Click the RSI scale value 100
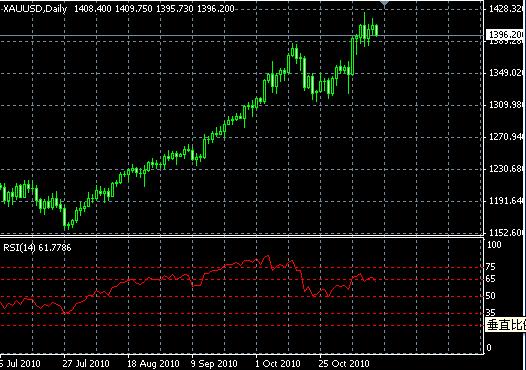This screenshot has height=370, width=526. (x=494, y=245)
